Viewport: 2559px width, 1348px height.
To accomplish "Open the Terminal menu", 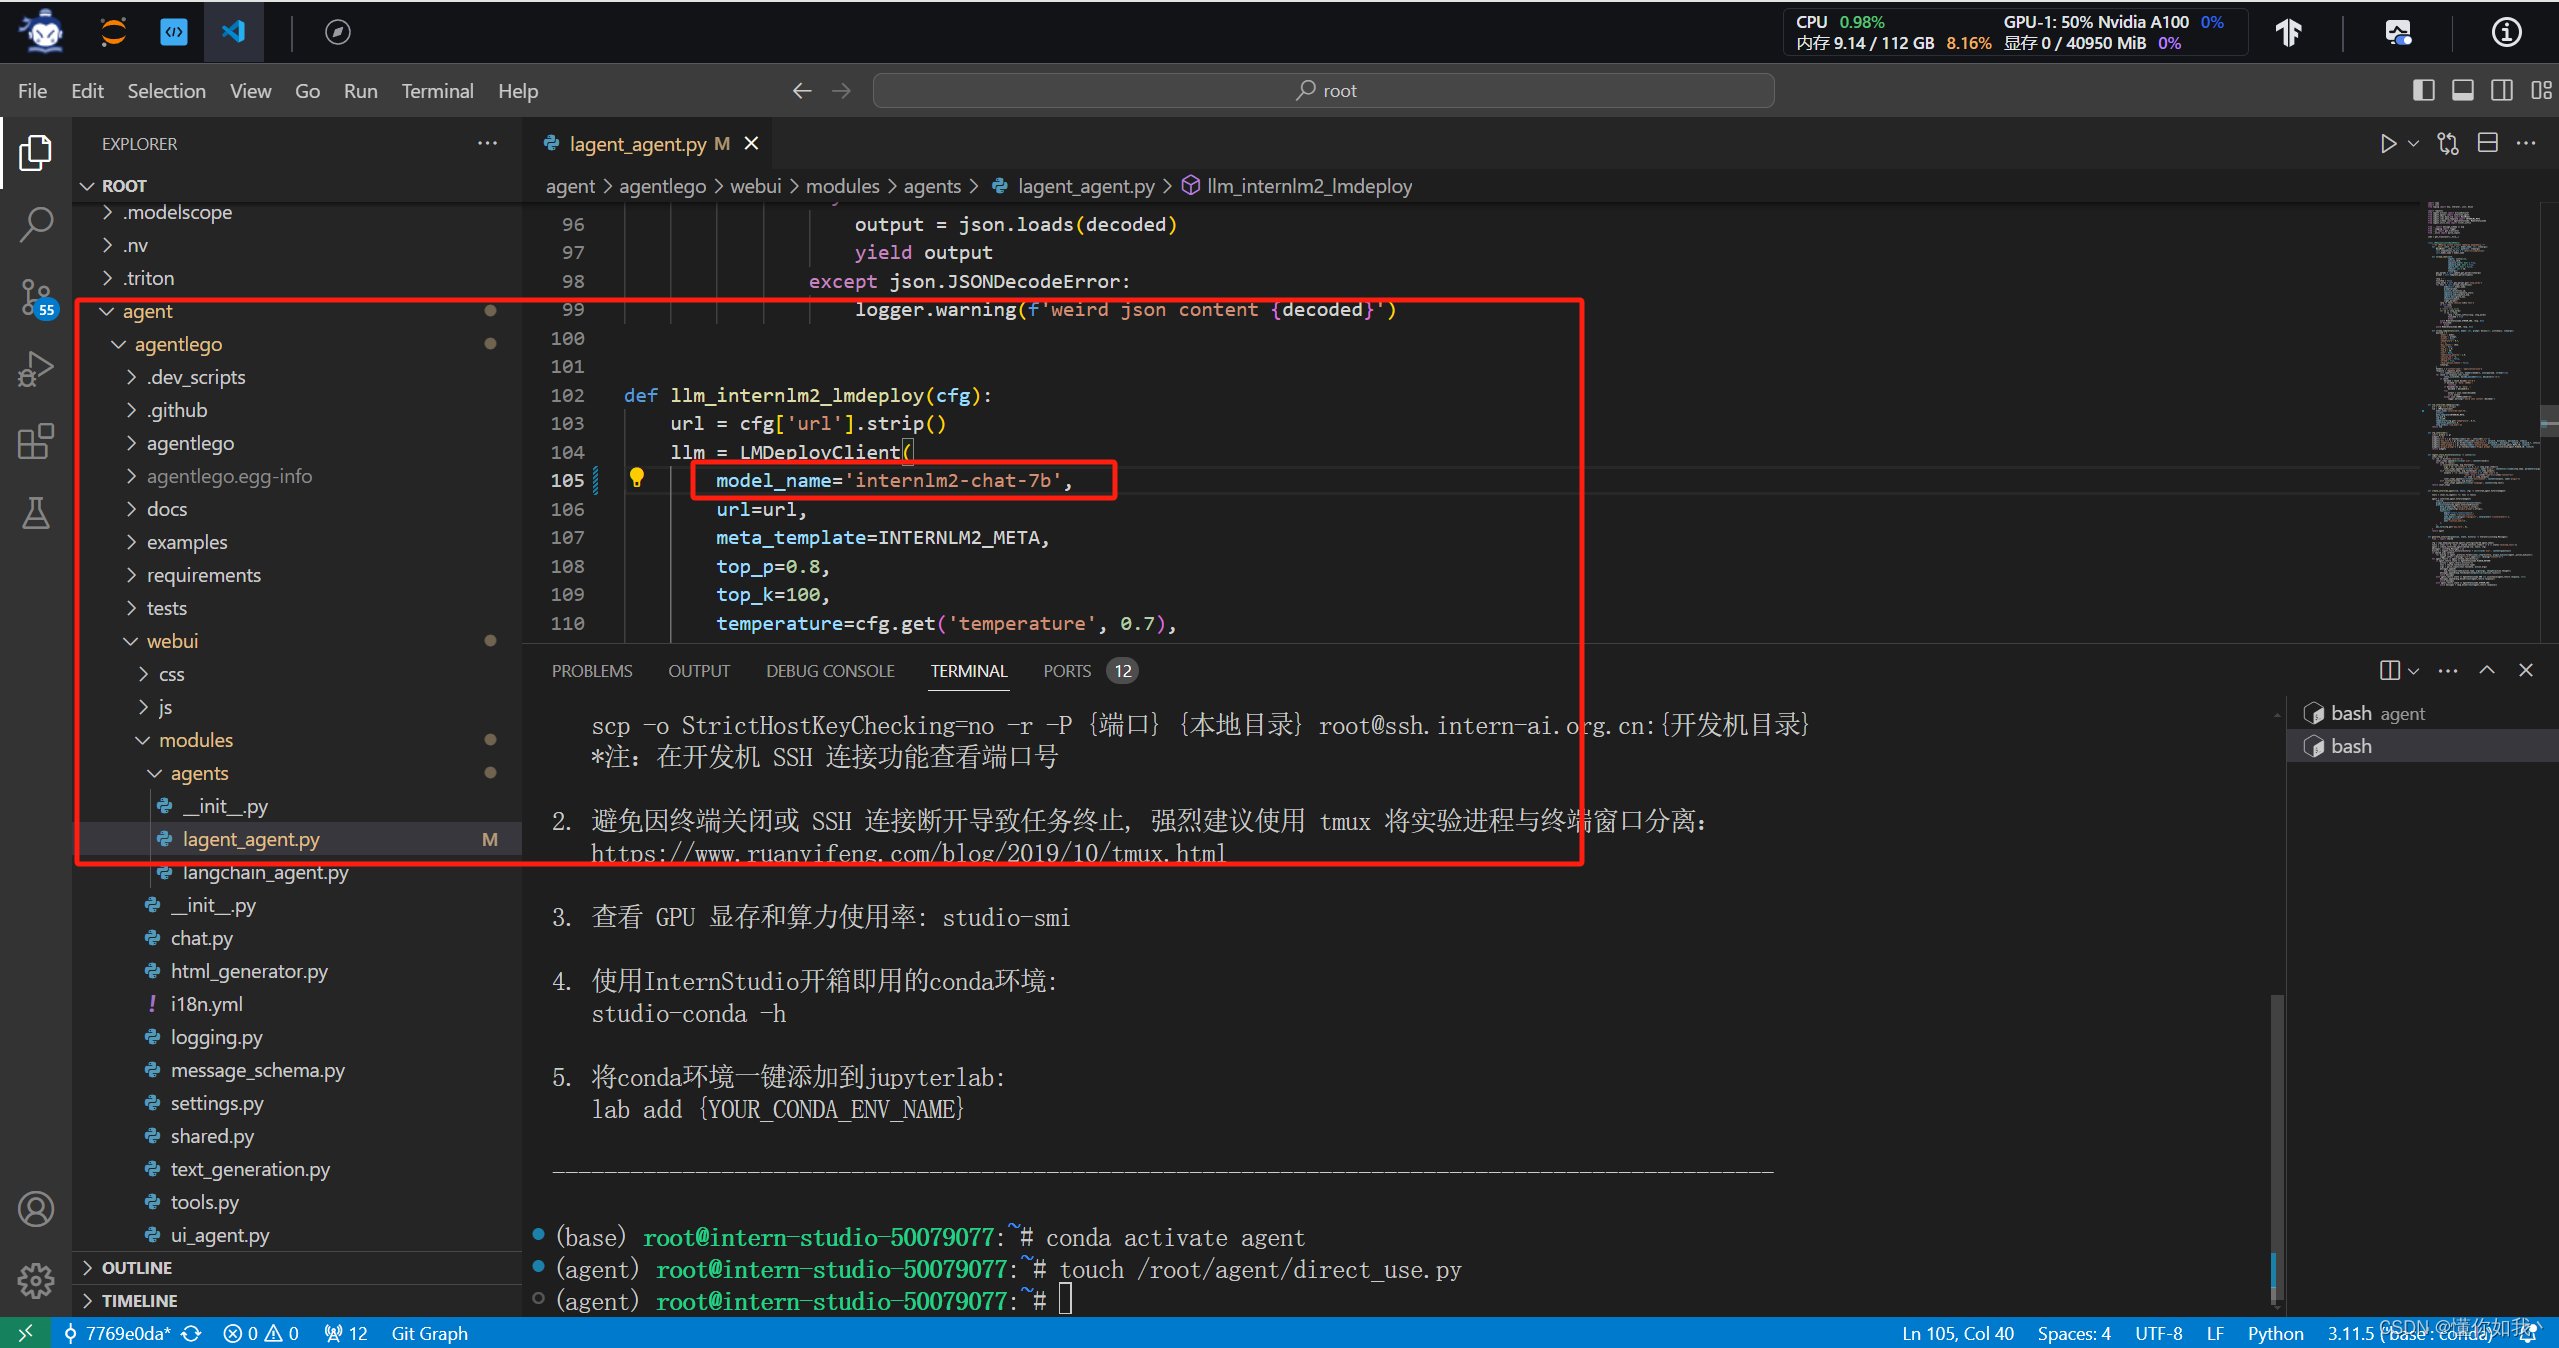I will [437, 91].
